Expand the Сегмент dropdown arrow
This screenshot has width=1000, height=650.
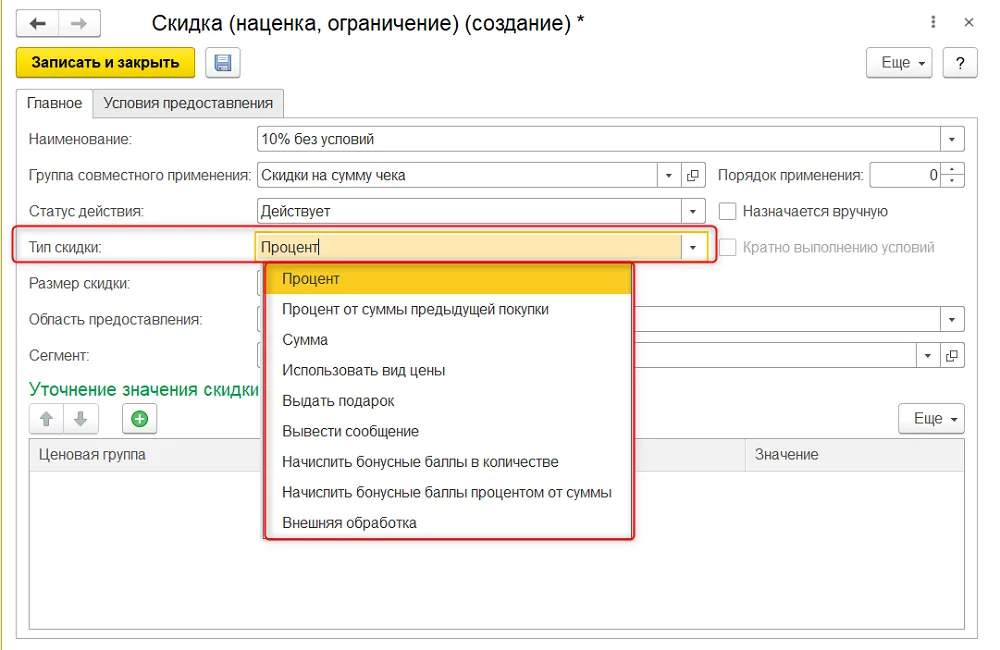tap(927, 355)
